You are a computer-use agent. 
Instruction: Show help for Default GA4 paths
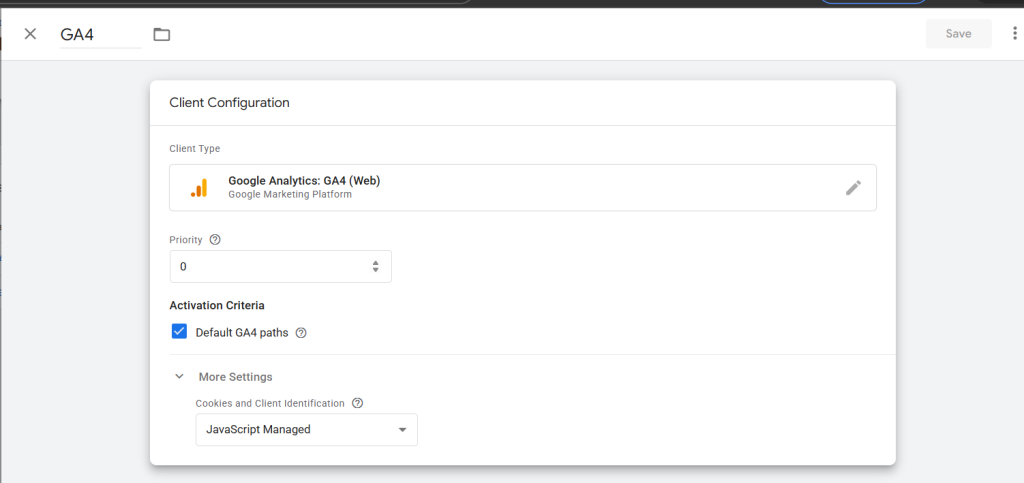click(x=301, y=333)
